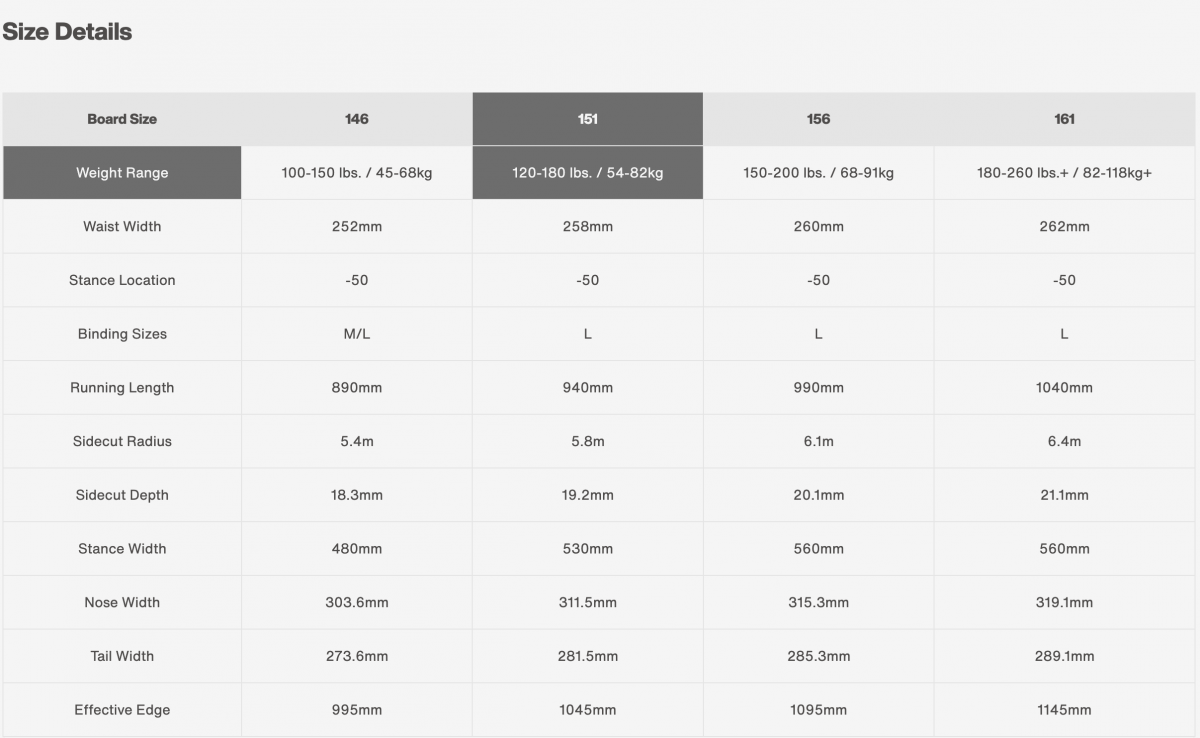Click the 285.3mm tail width value
1200x738 pixels.
(818, 656)
